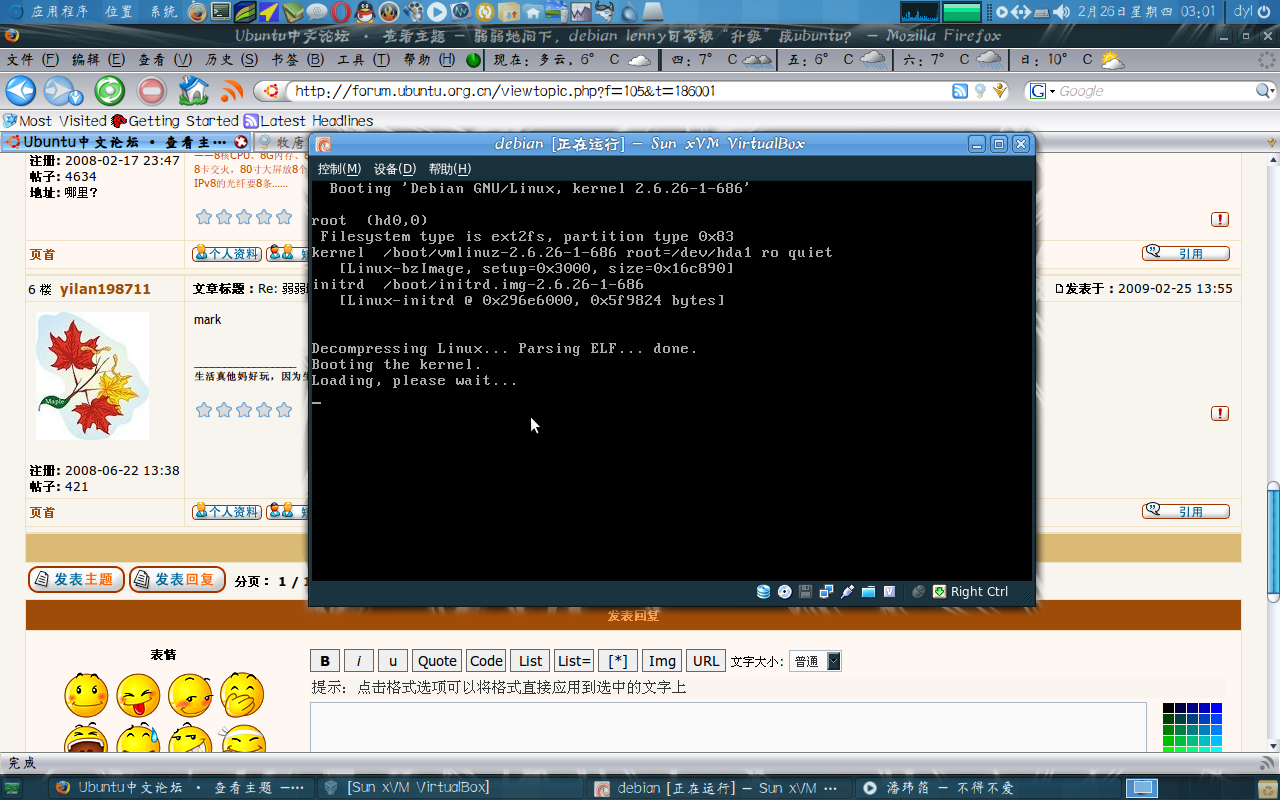The image size is (1280, 800).
Task: Click the VirtualBox shared folders status icon
Action: coord(868,591)
